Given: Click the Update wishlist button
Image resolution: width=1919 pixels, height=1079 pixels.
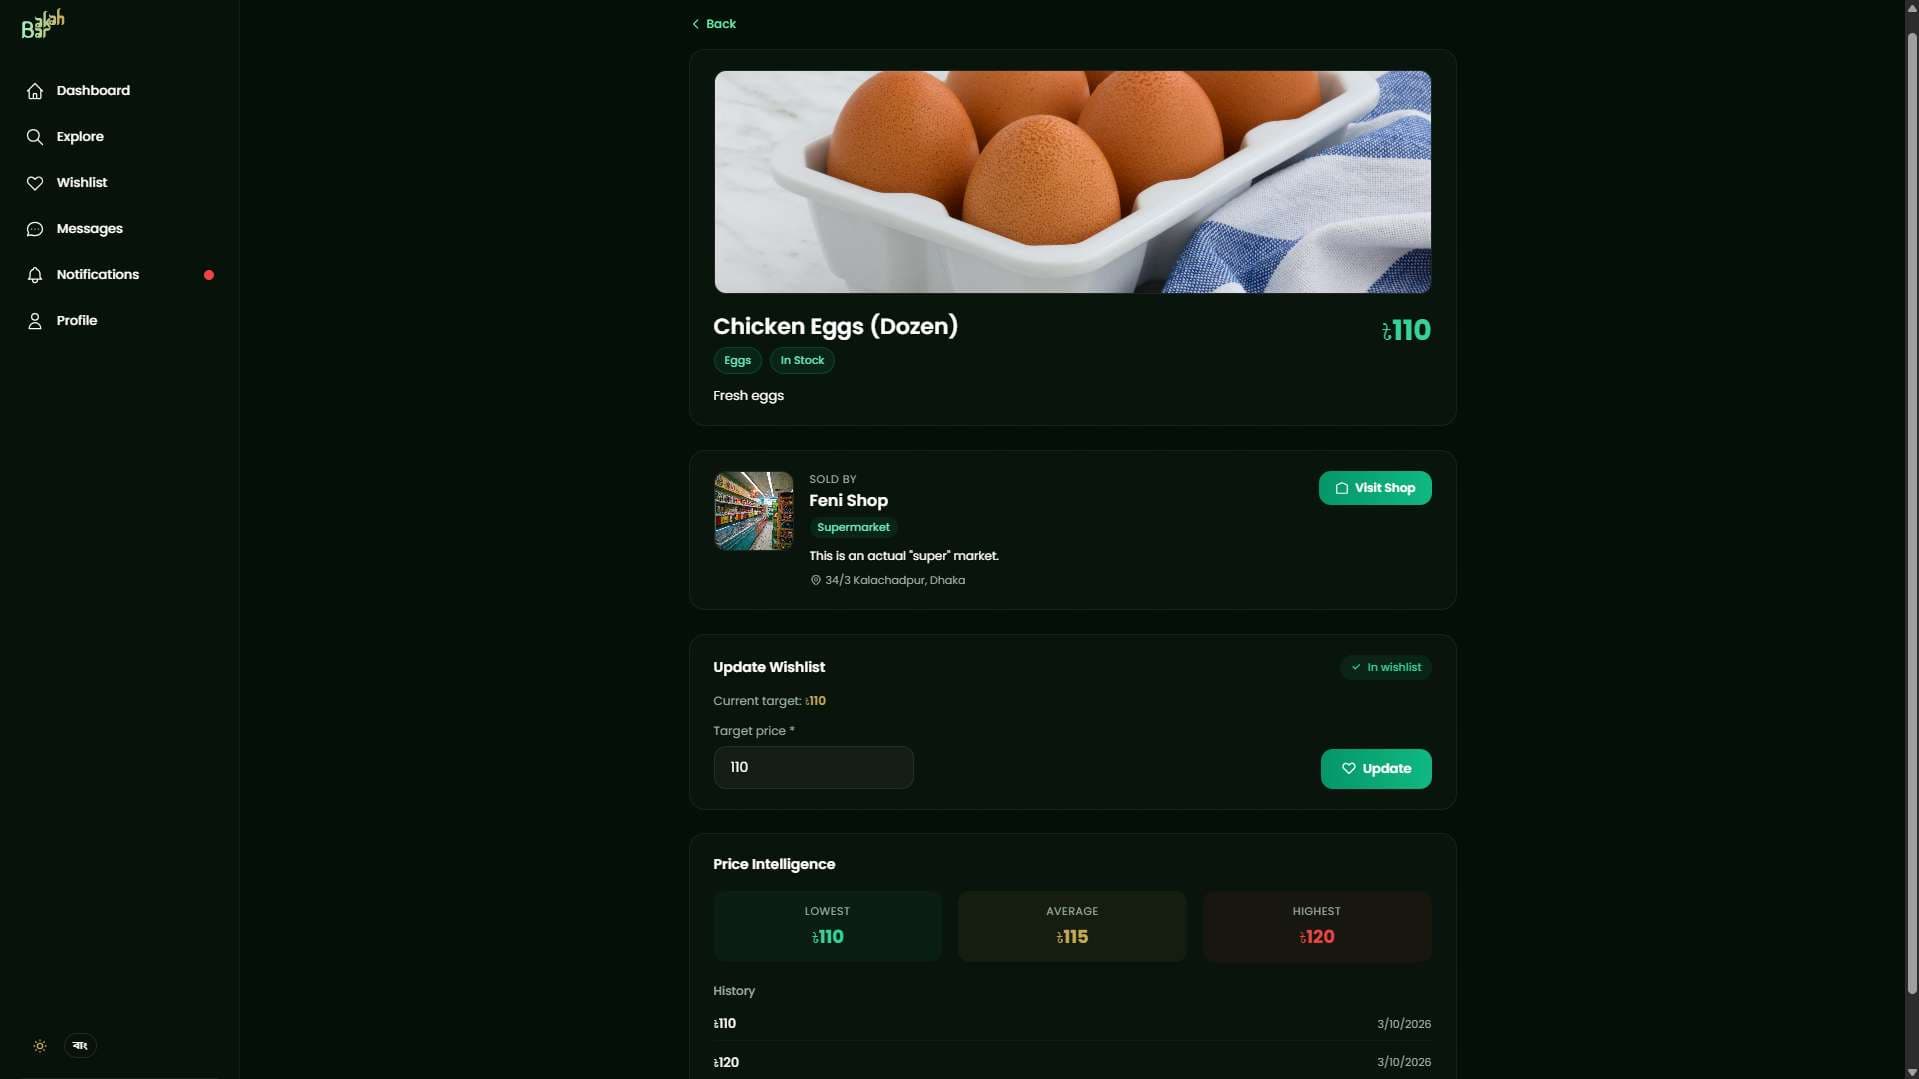Looking at the screenshot, I should (1376, 769).
